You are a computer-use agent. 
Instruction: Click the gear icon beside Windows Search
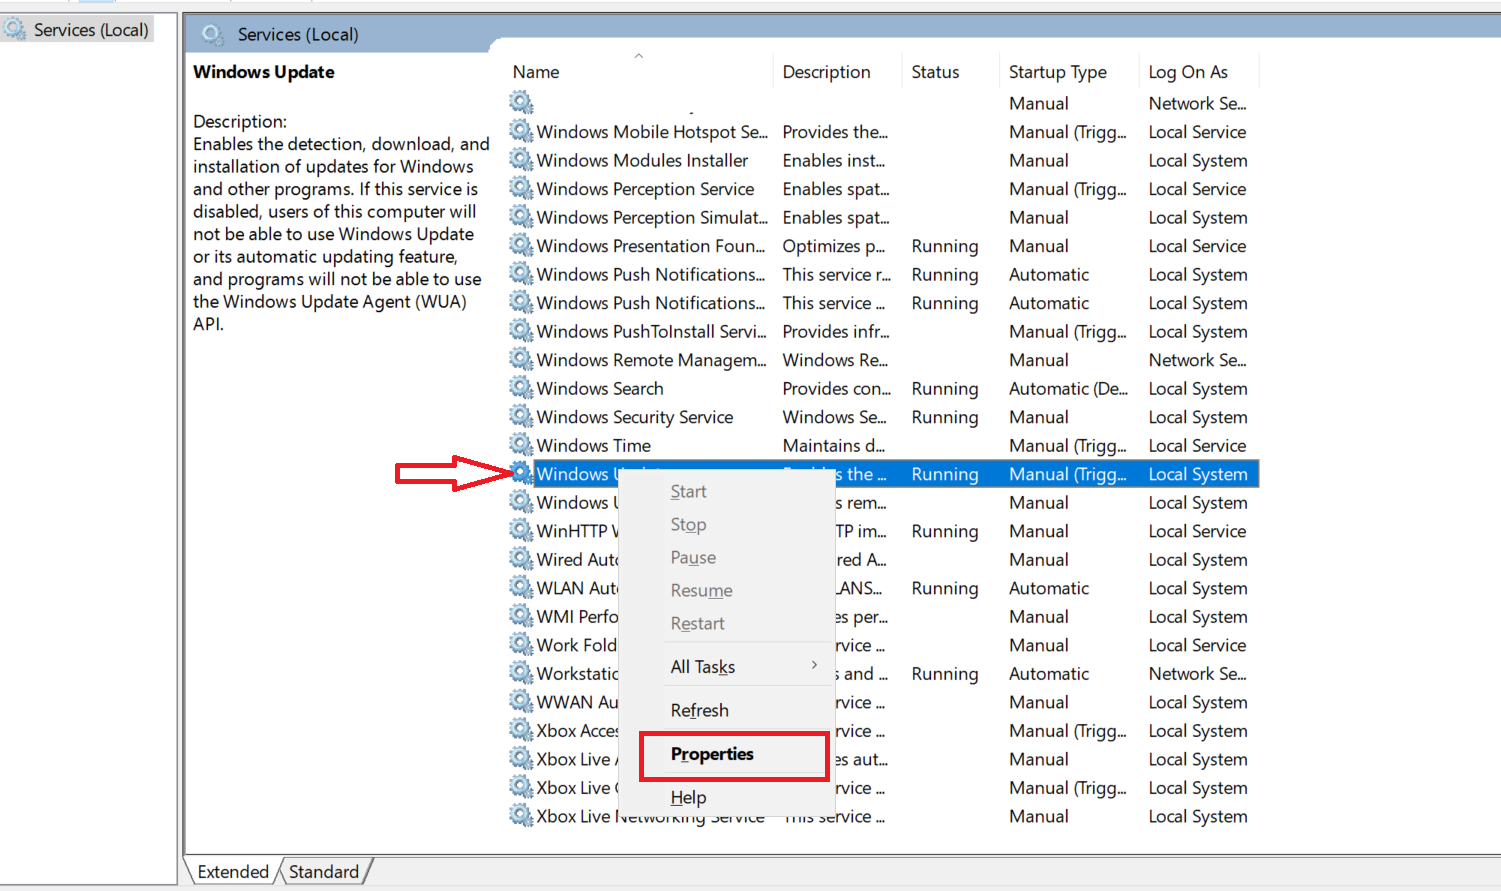[x=521, y=387]
